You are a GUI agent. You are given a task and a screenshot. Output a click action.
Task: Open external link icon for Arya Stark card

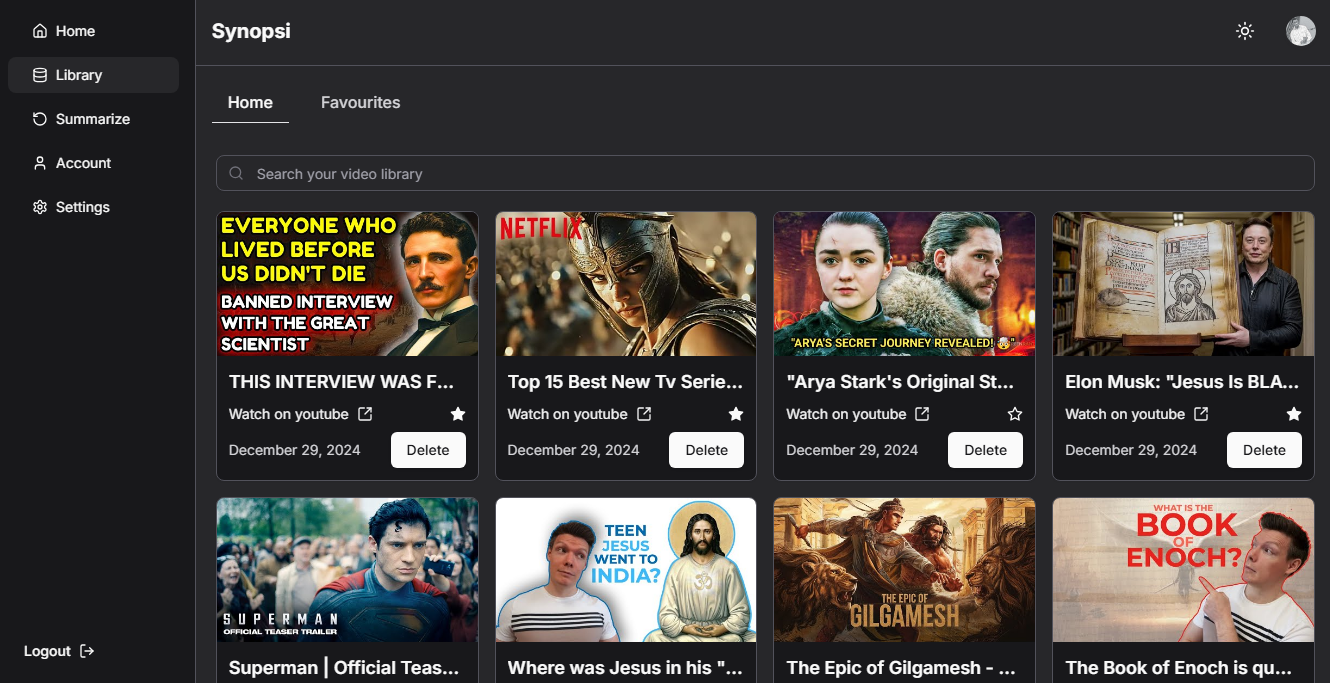click(923, 414)
